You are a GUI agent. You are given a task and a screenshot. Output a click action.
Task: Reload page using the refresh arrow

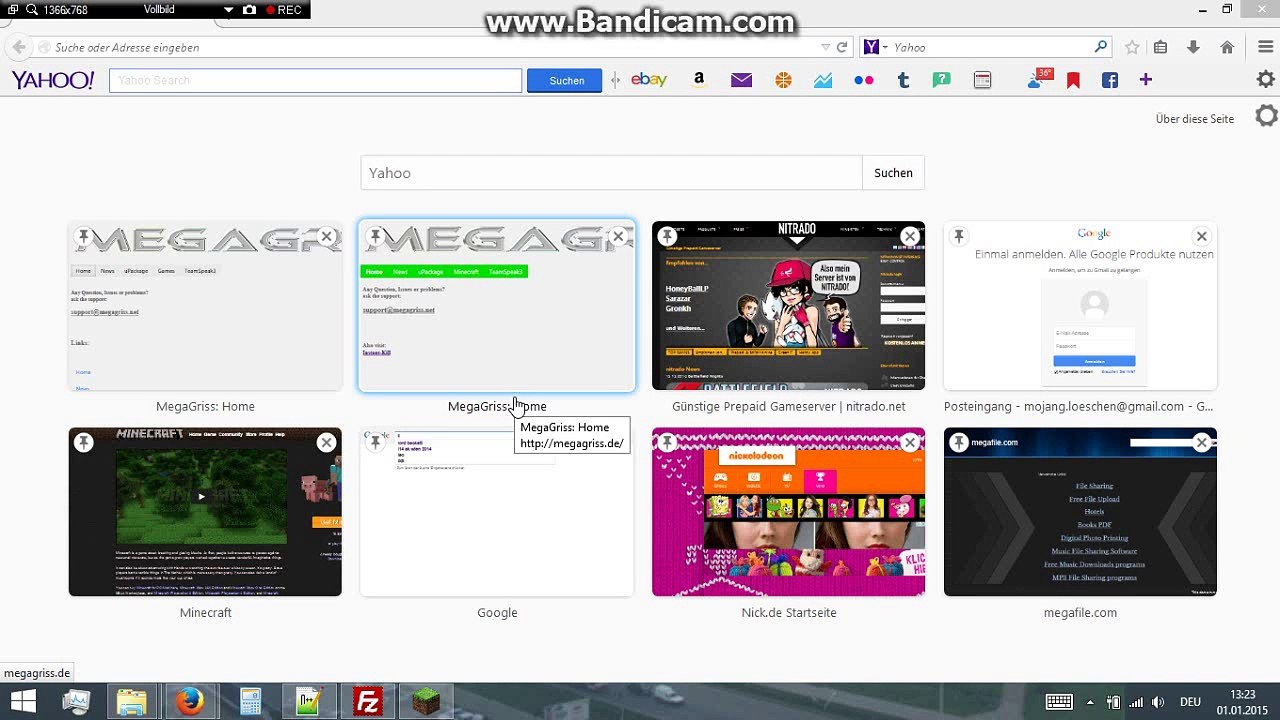842,47
